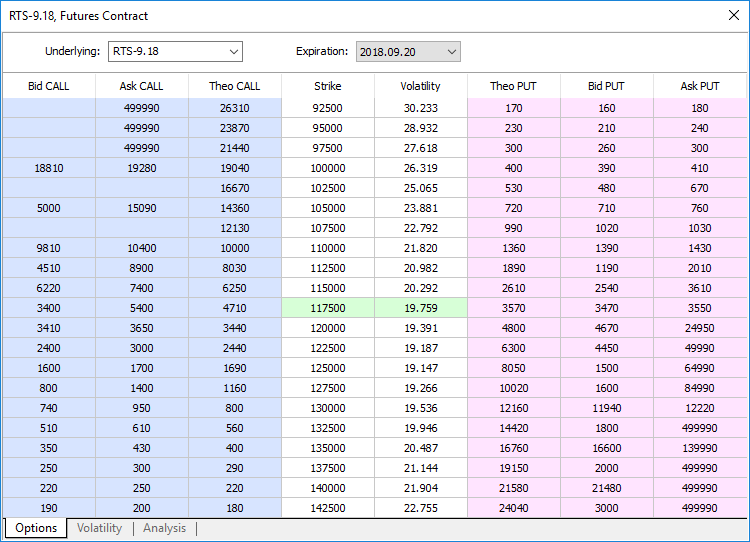The image size is (750, 542).
Task: Select strike 102500 cell
Action: (x=328, y=188)
